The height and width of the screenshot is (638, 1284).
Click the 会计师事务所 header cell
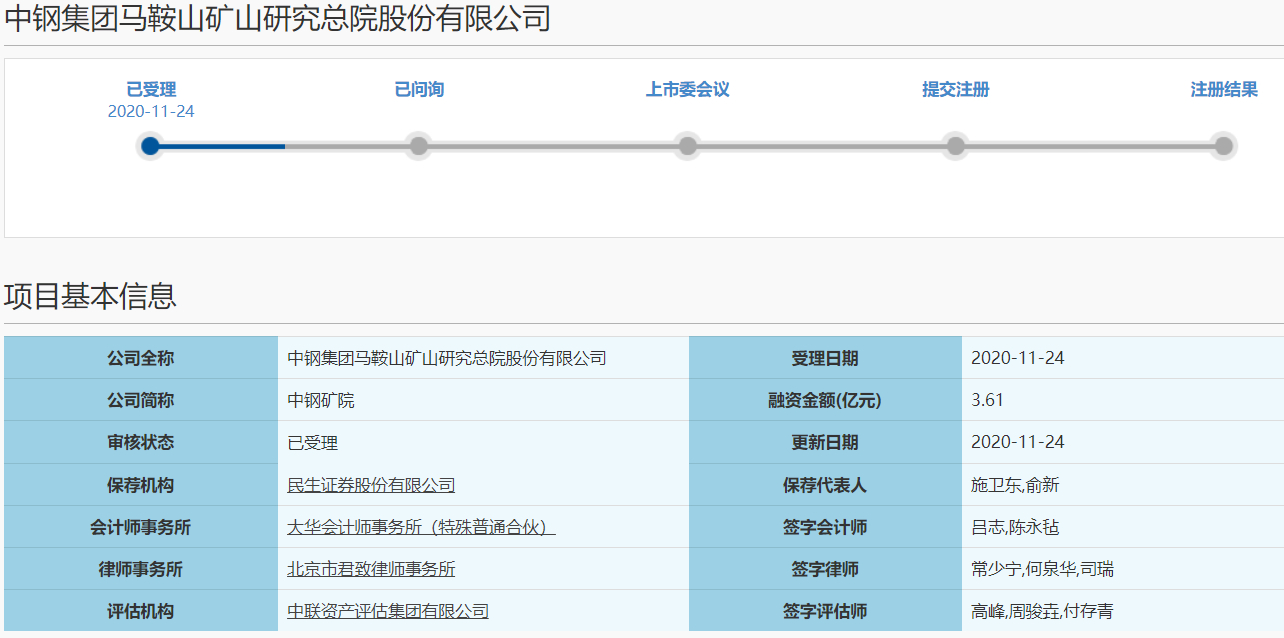click(141, 527)
